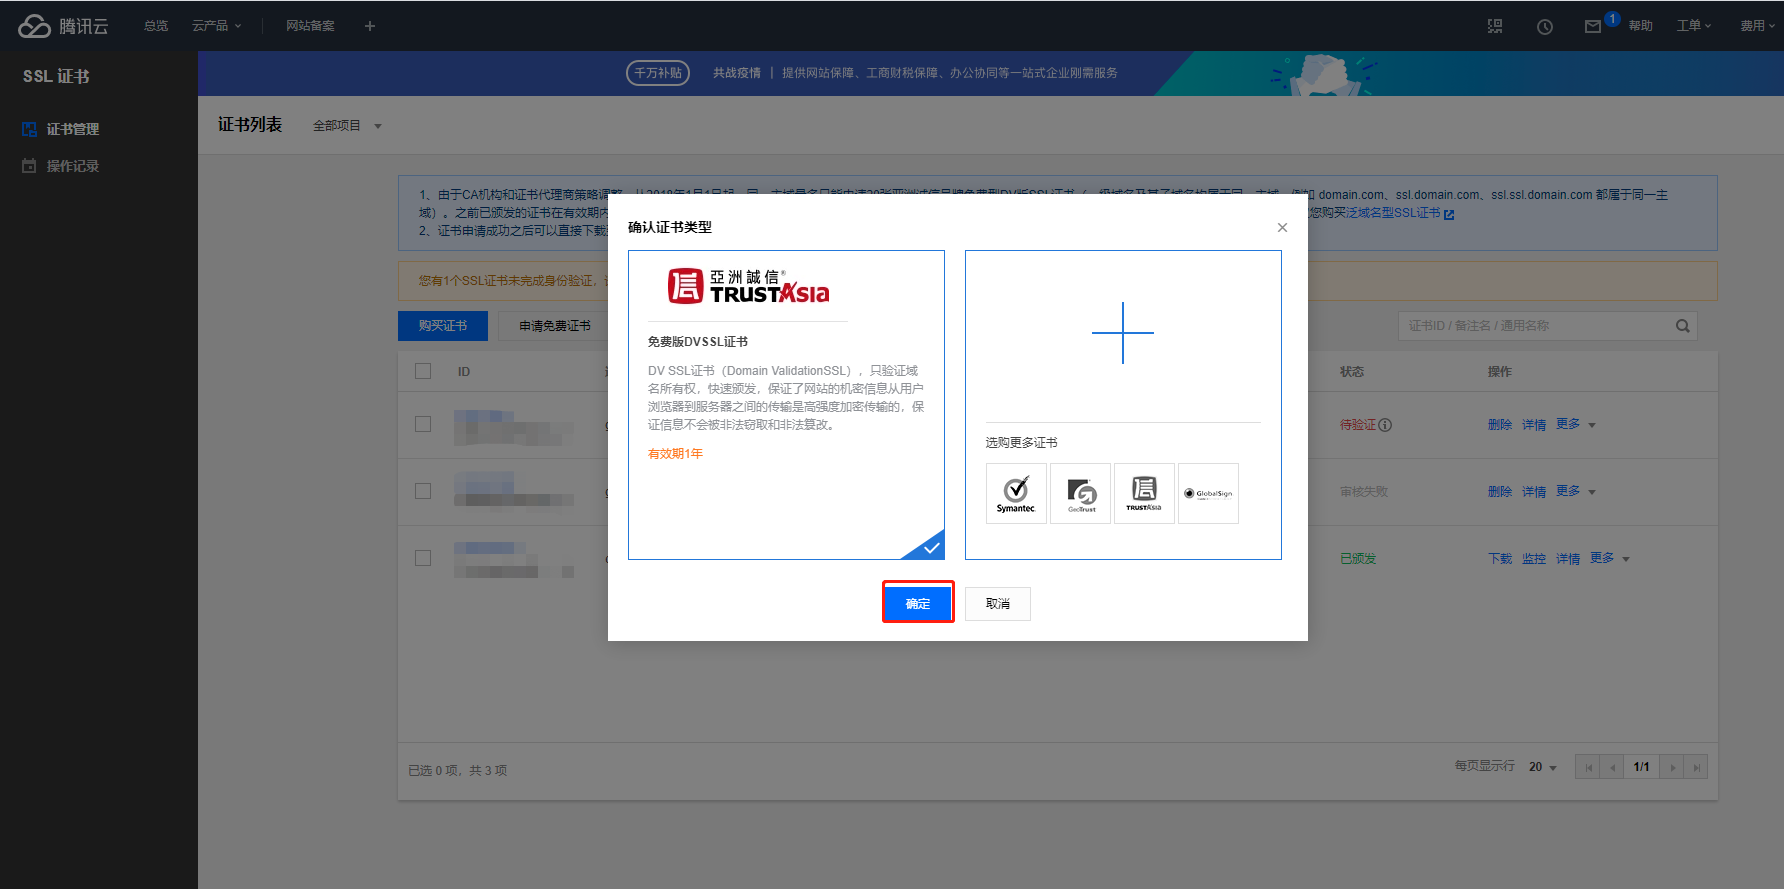Screen dimensions: 1784x889
Task: Select the TrustAsia free DV SSL card
Action: pyautogui.click(x=786, y=405)
